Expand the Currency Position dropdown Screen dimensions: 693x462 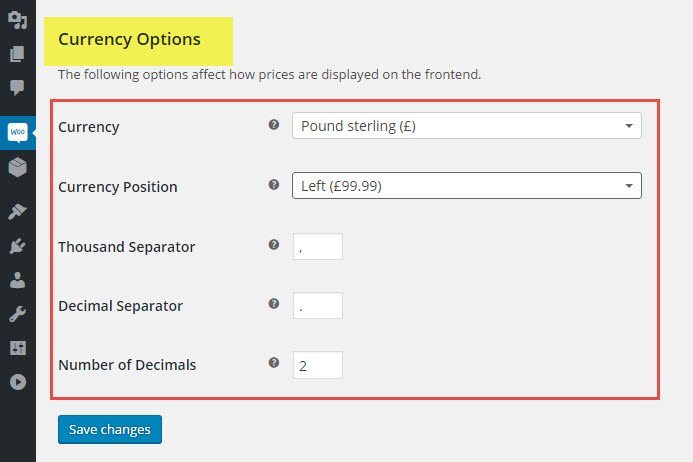[x=467, y=186]
